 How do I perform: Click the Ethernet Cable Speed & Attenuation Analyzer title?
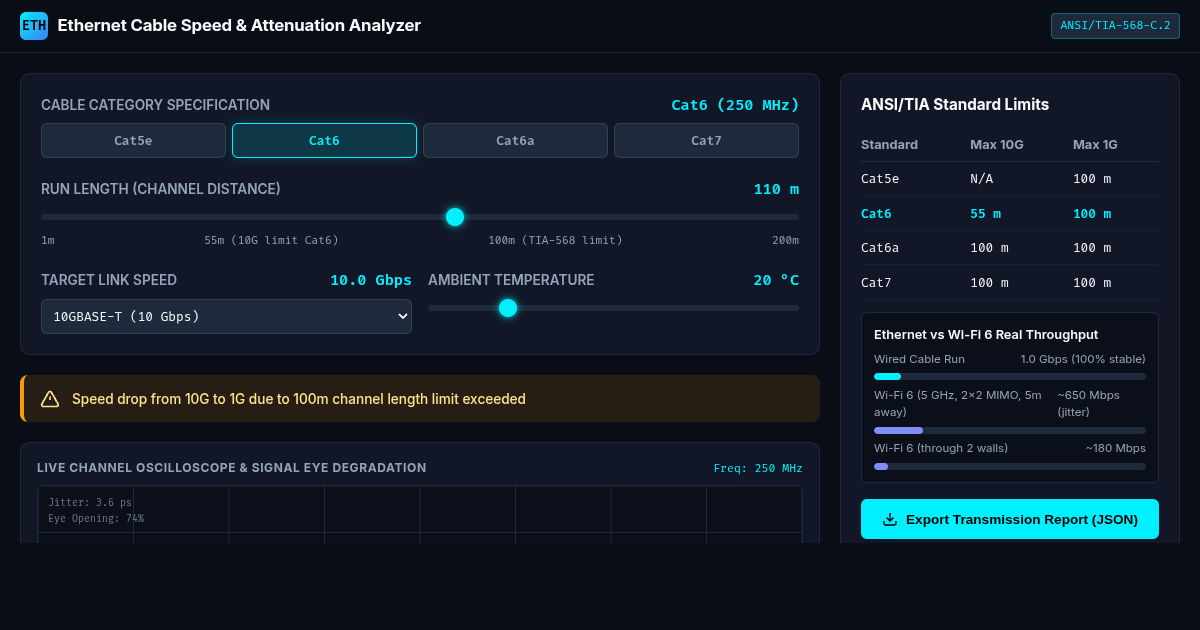point(239,26)
